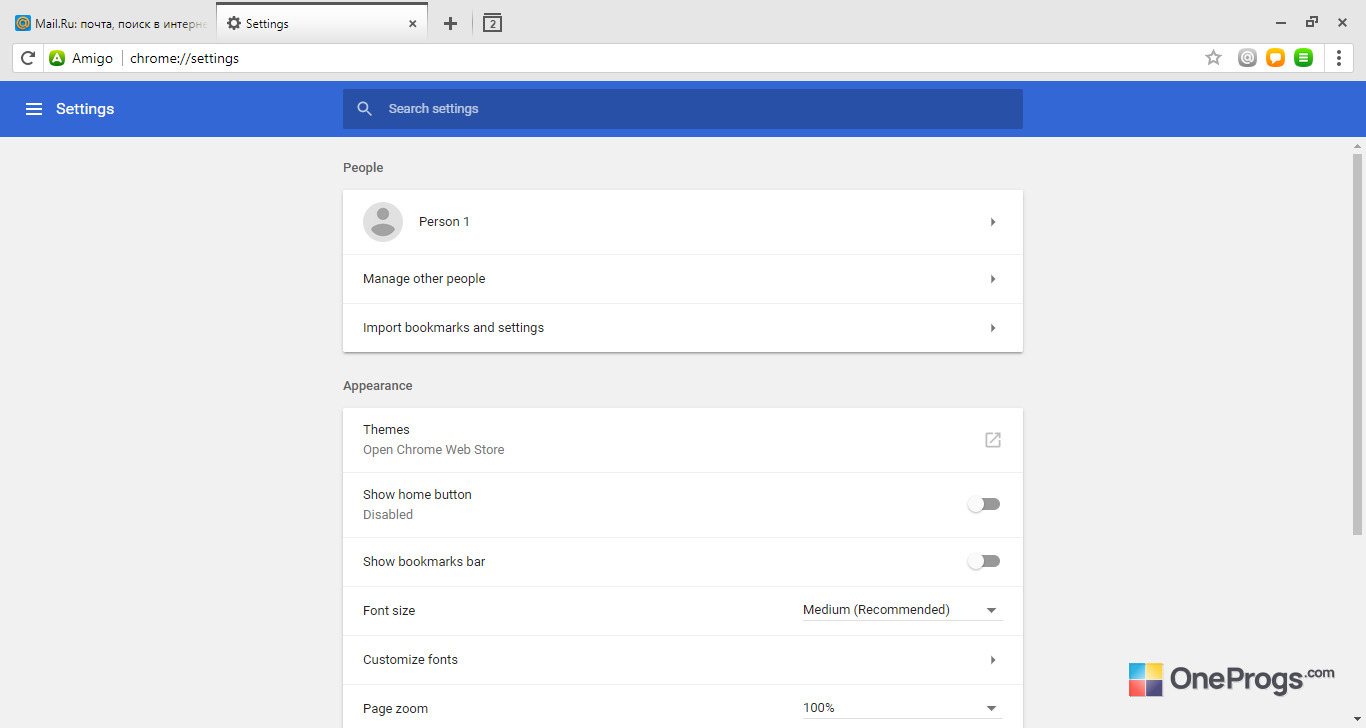
Task: Bookmark this page with the star icon
Action: (x=1213, y=58)
